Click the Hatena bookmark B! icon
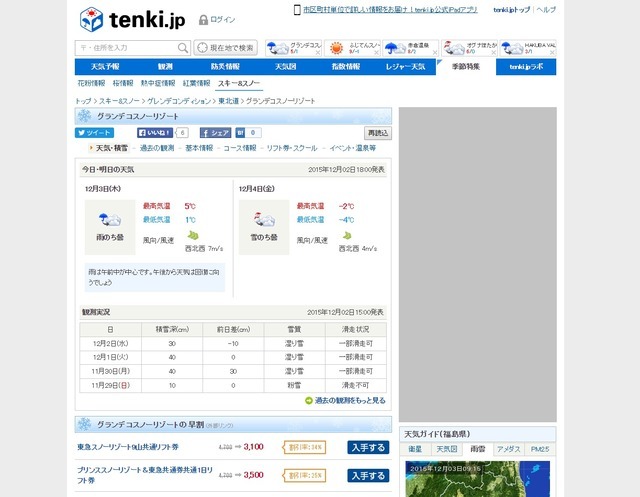The width and height of the screenshot is (640, 497). click(240, 133)
